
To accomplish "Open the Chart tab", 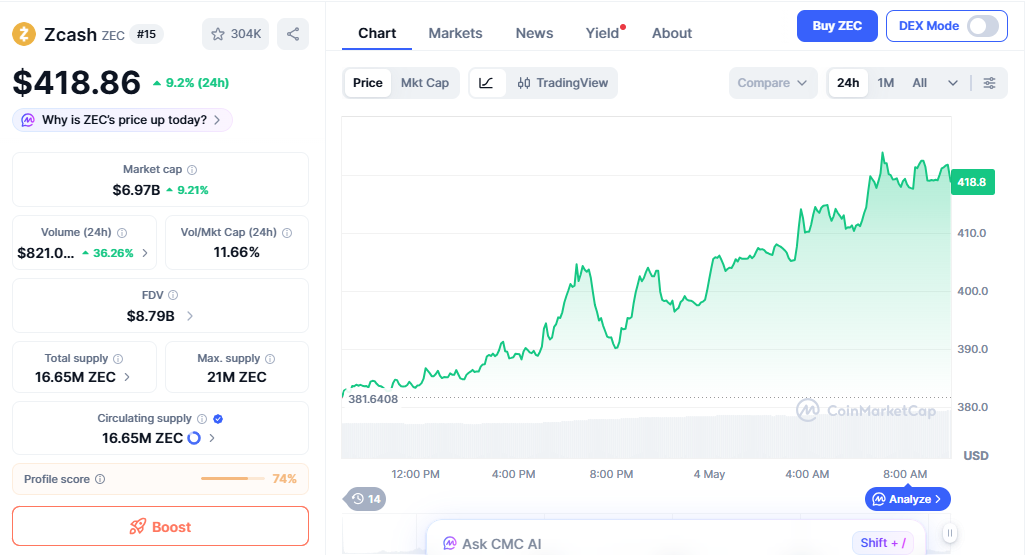I will coord(377,33).
